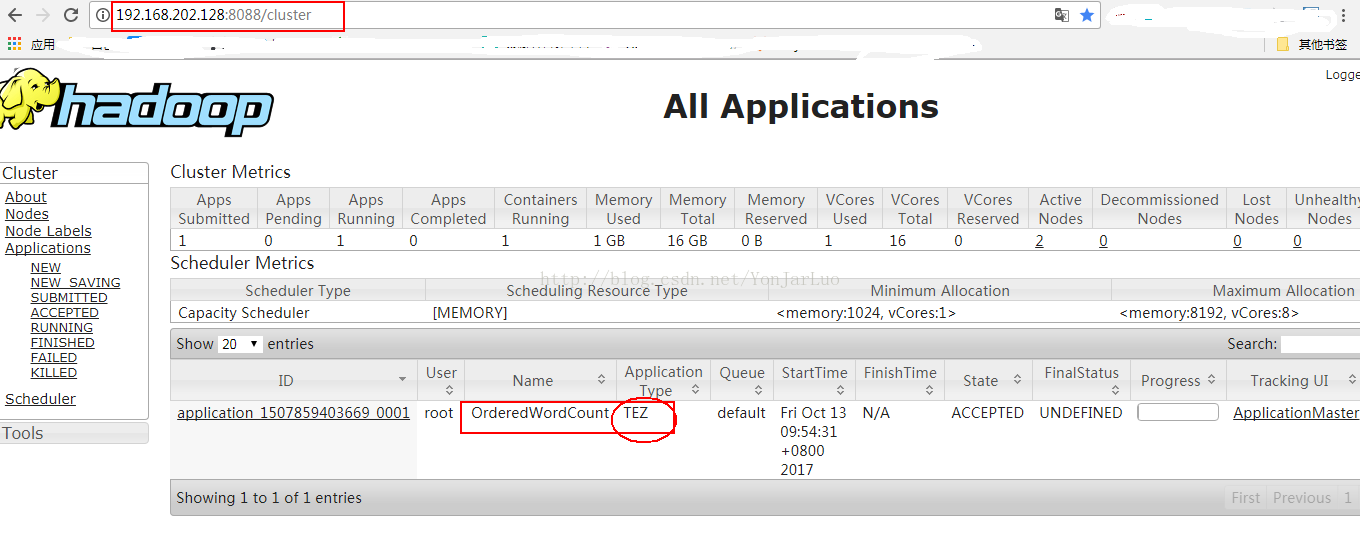The height and width of the screenshot is (537, 1360).
Task: Select the 16 GB Memory Total value
Action: 686,241
